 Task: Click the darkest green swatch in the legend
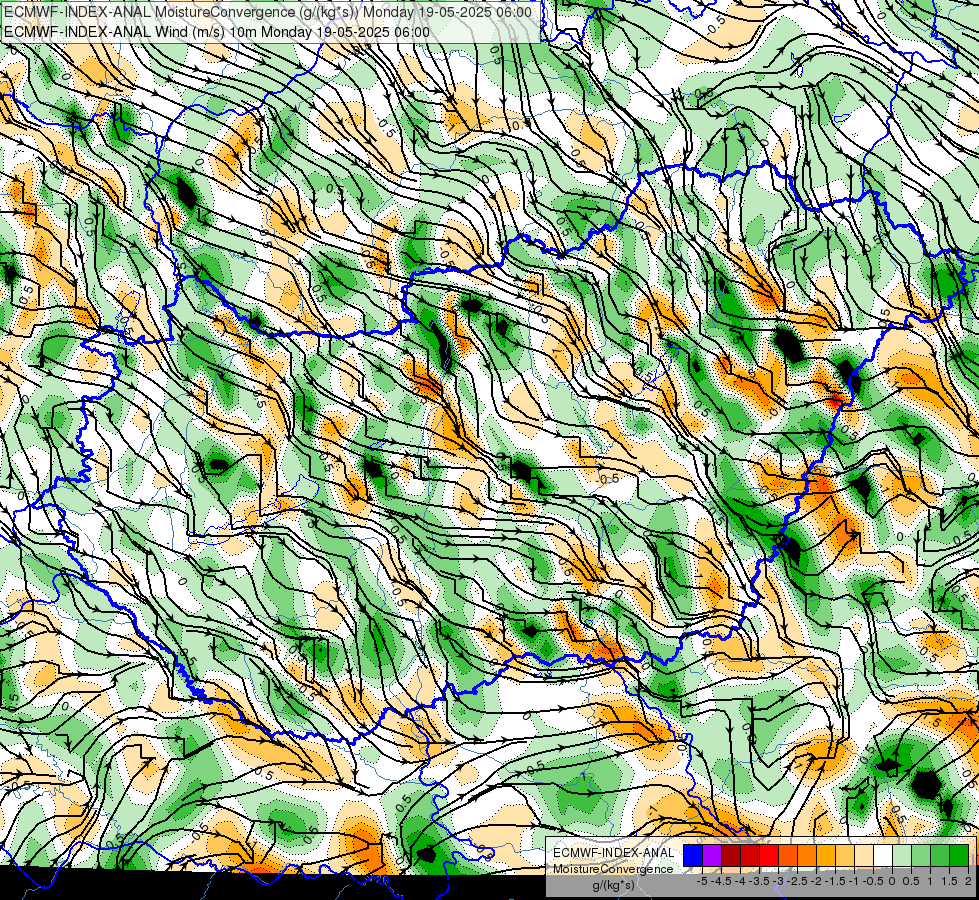click(x=959, y=855)
